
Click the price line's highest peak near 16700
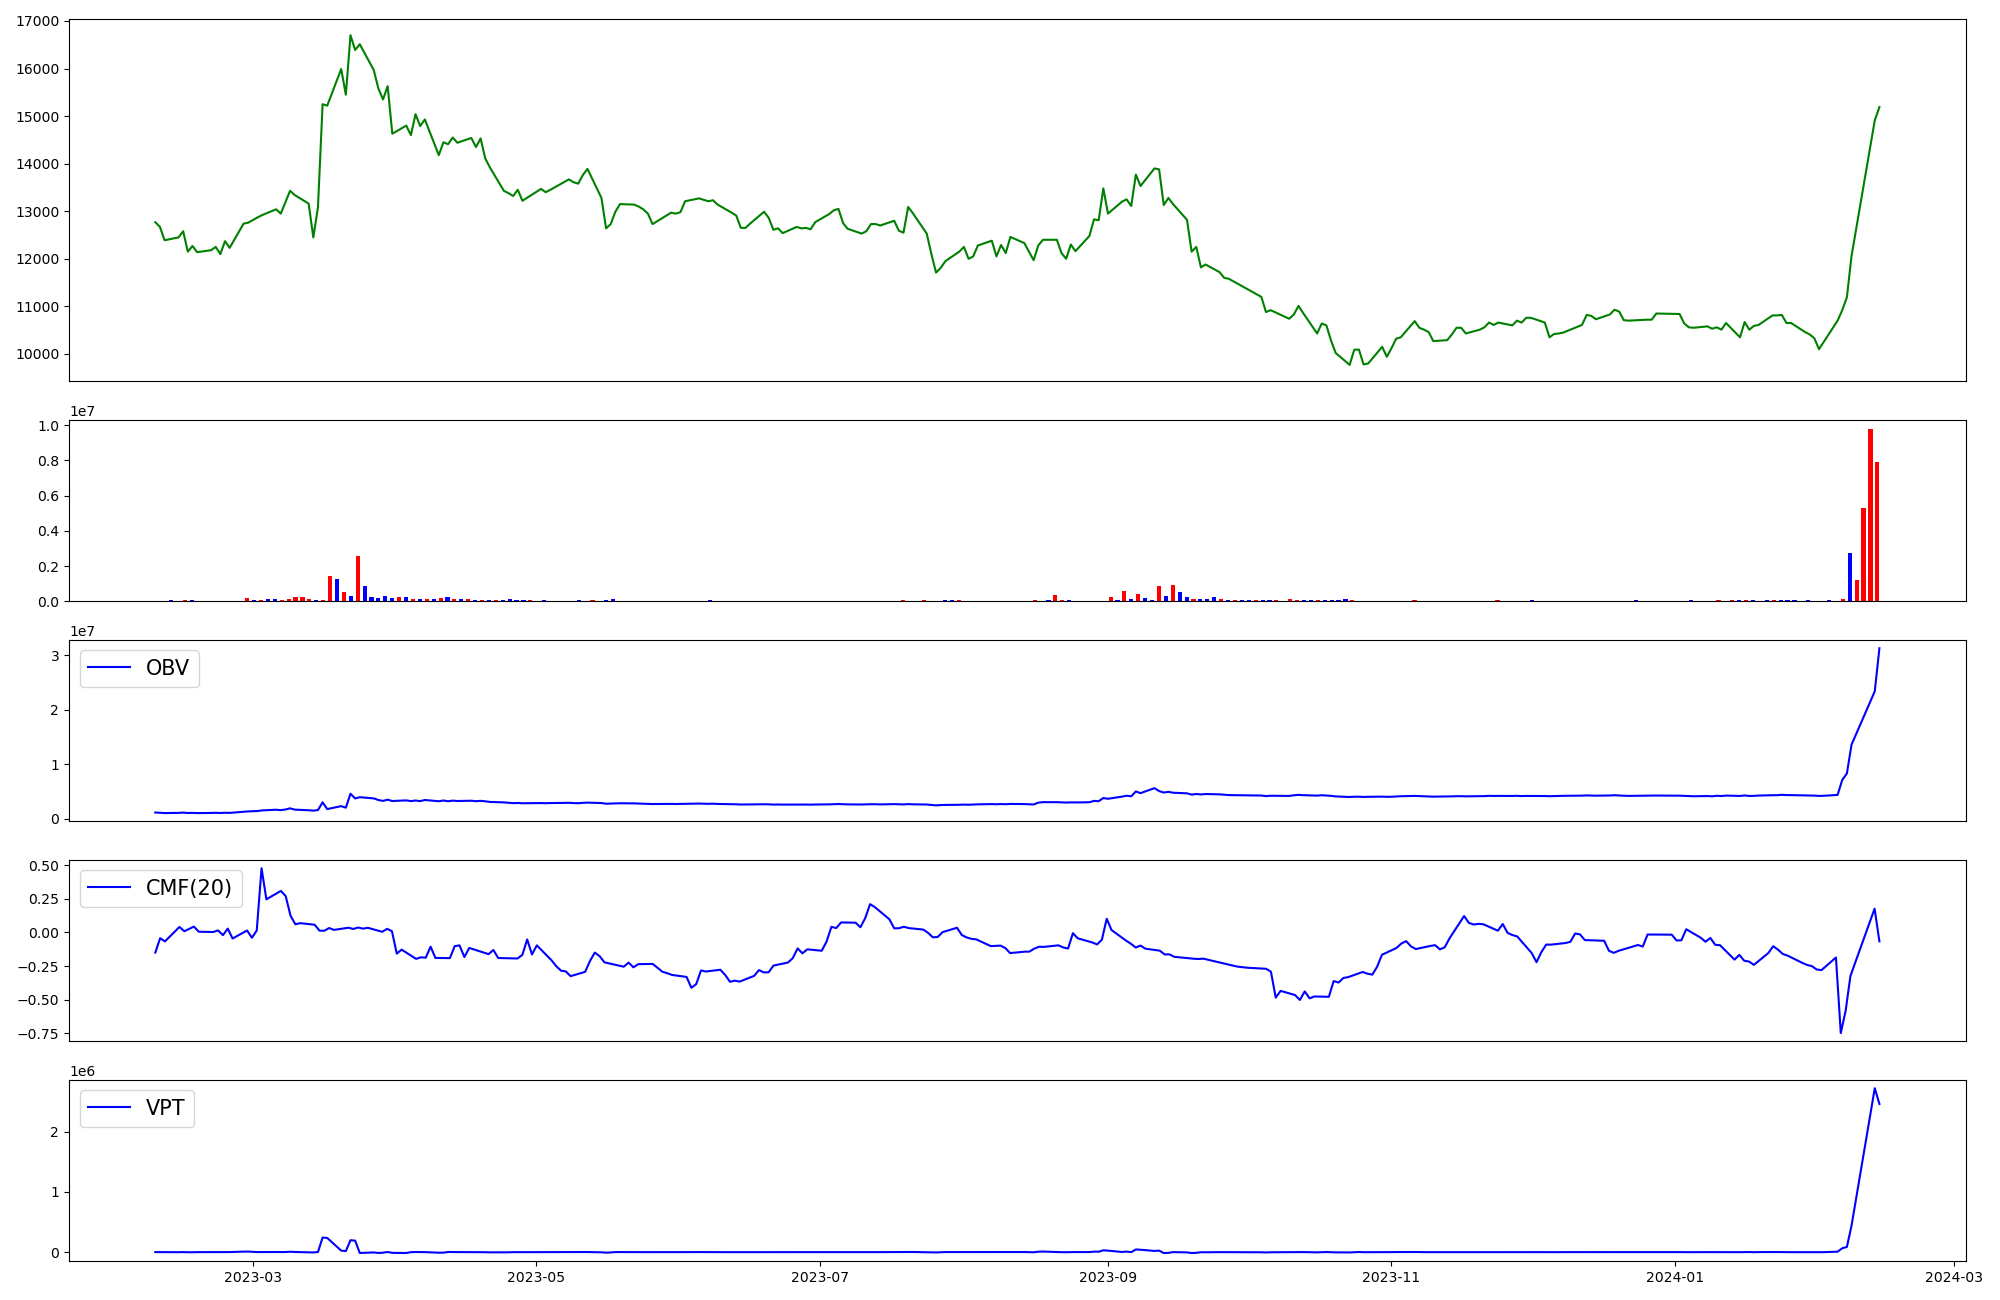(x=350, y=37)
